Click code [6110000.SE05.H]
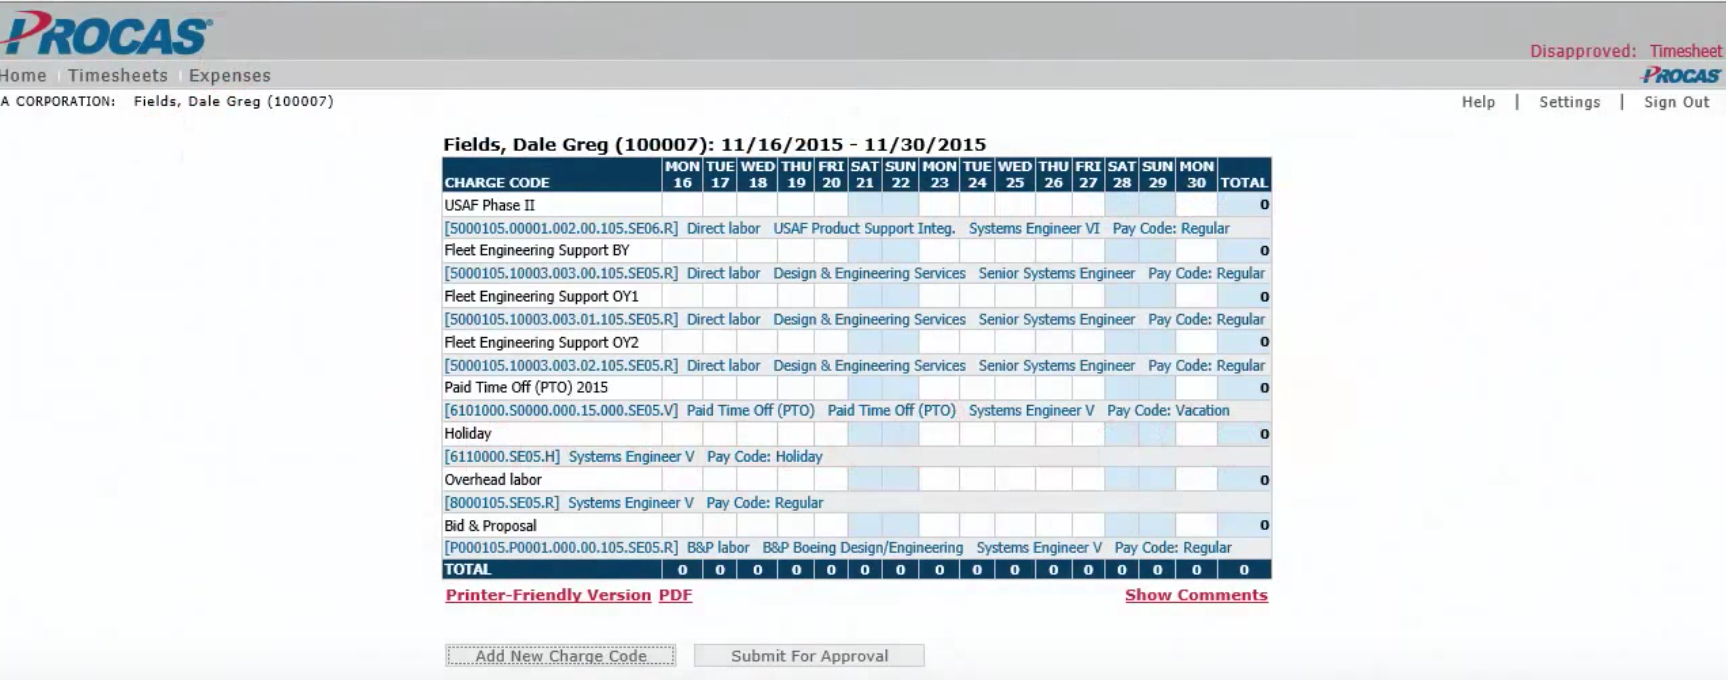This screenshot has width=1728, height=680. click(502, 457)
